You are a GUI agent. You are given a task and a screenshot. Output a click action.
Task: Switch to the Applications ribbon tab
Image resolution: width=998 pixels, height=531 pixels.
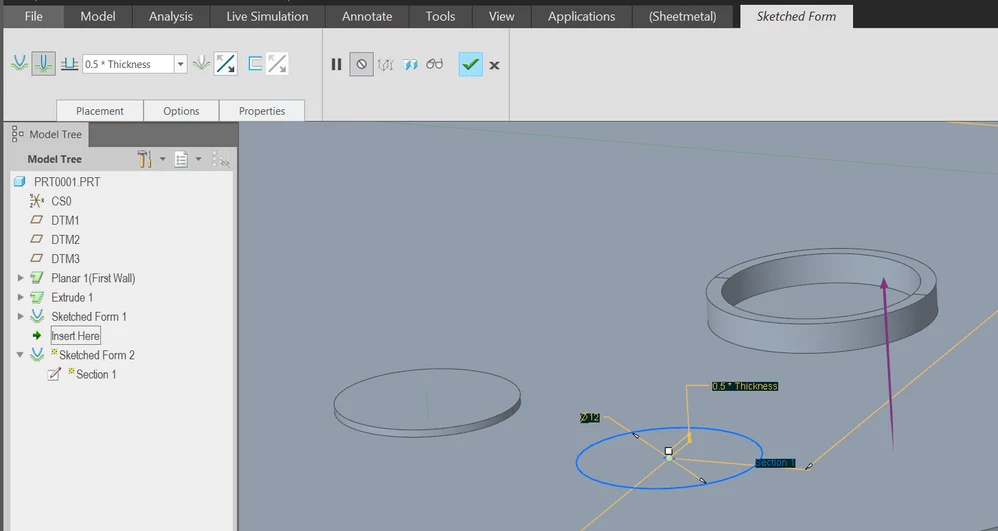[582, 17]
